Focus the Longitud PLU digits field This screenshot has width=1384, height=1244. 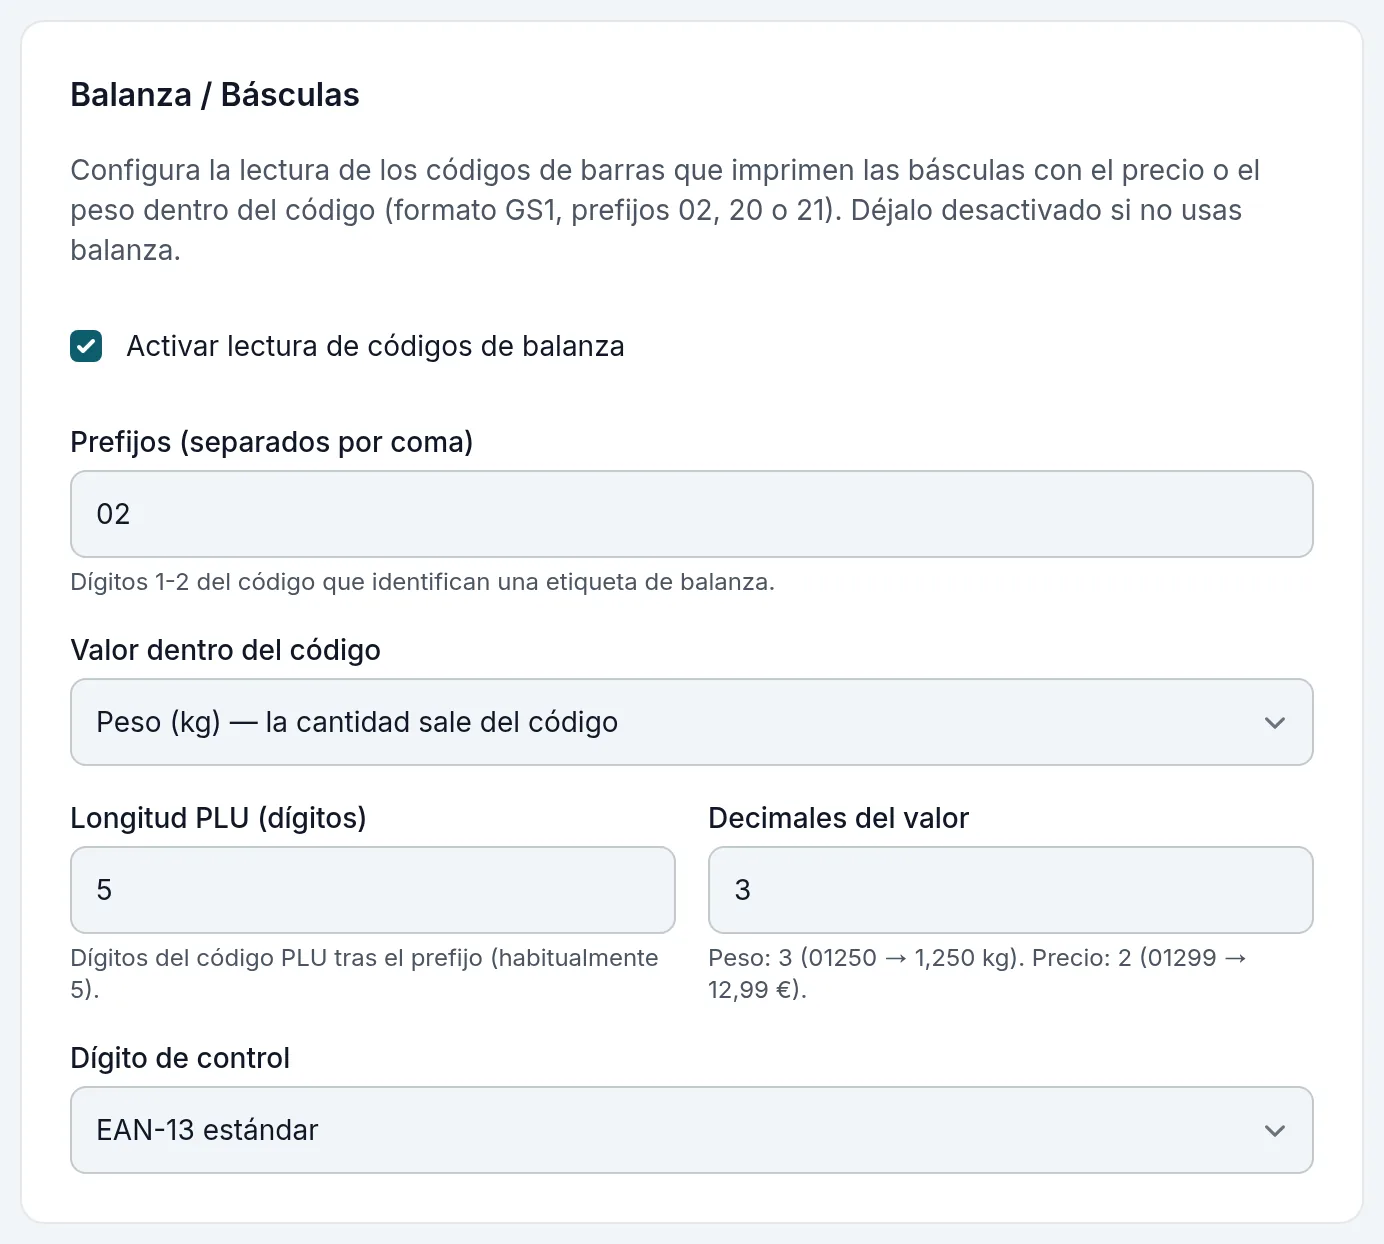click(x=372, y=890)
